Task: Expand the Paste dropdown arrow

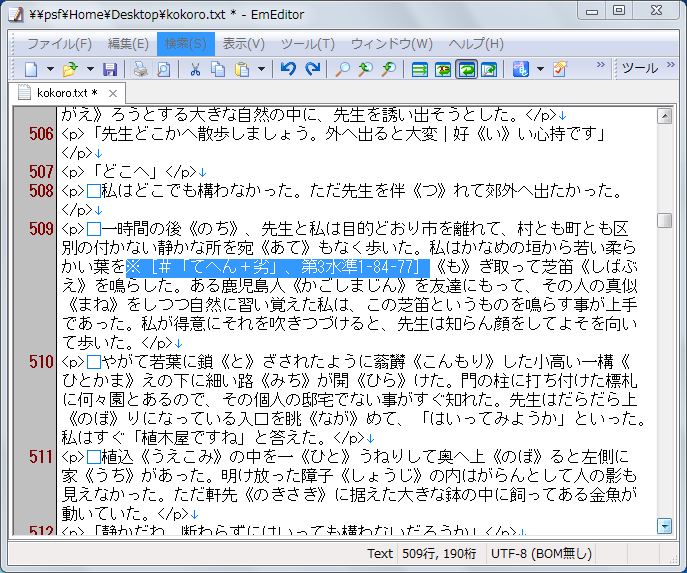Action: click(262, 69)
